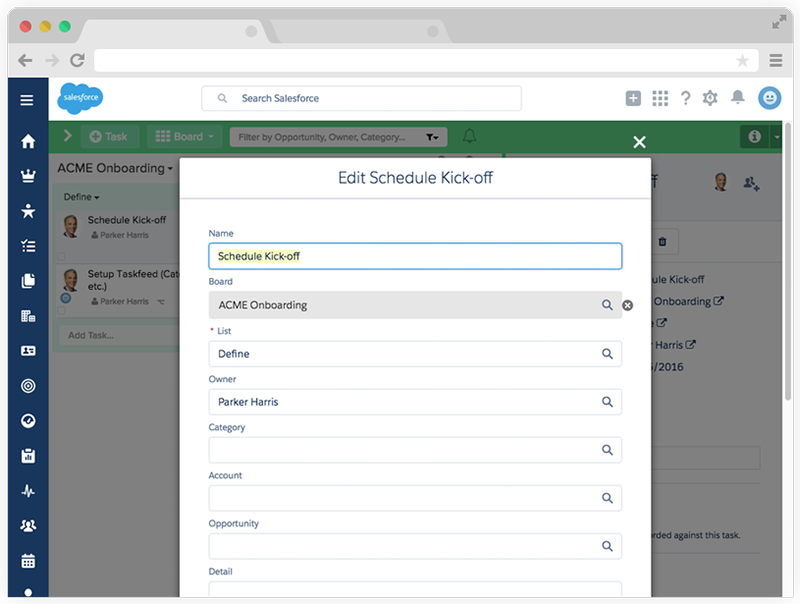The image size is (800, 604).
Task: Click the add follower person-plus icon
Action: click(751, 183)
